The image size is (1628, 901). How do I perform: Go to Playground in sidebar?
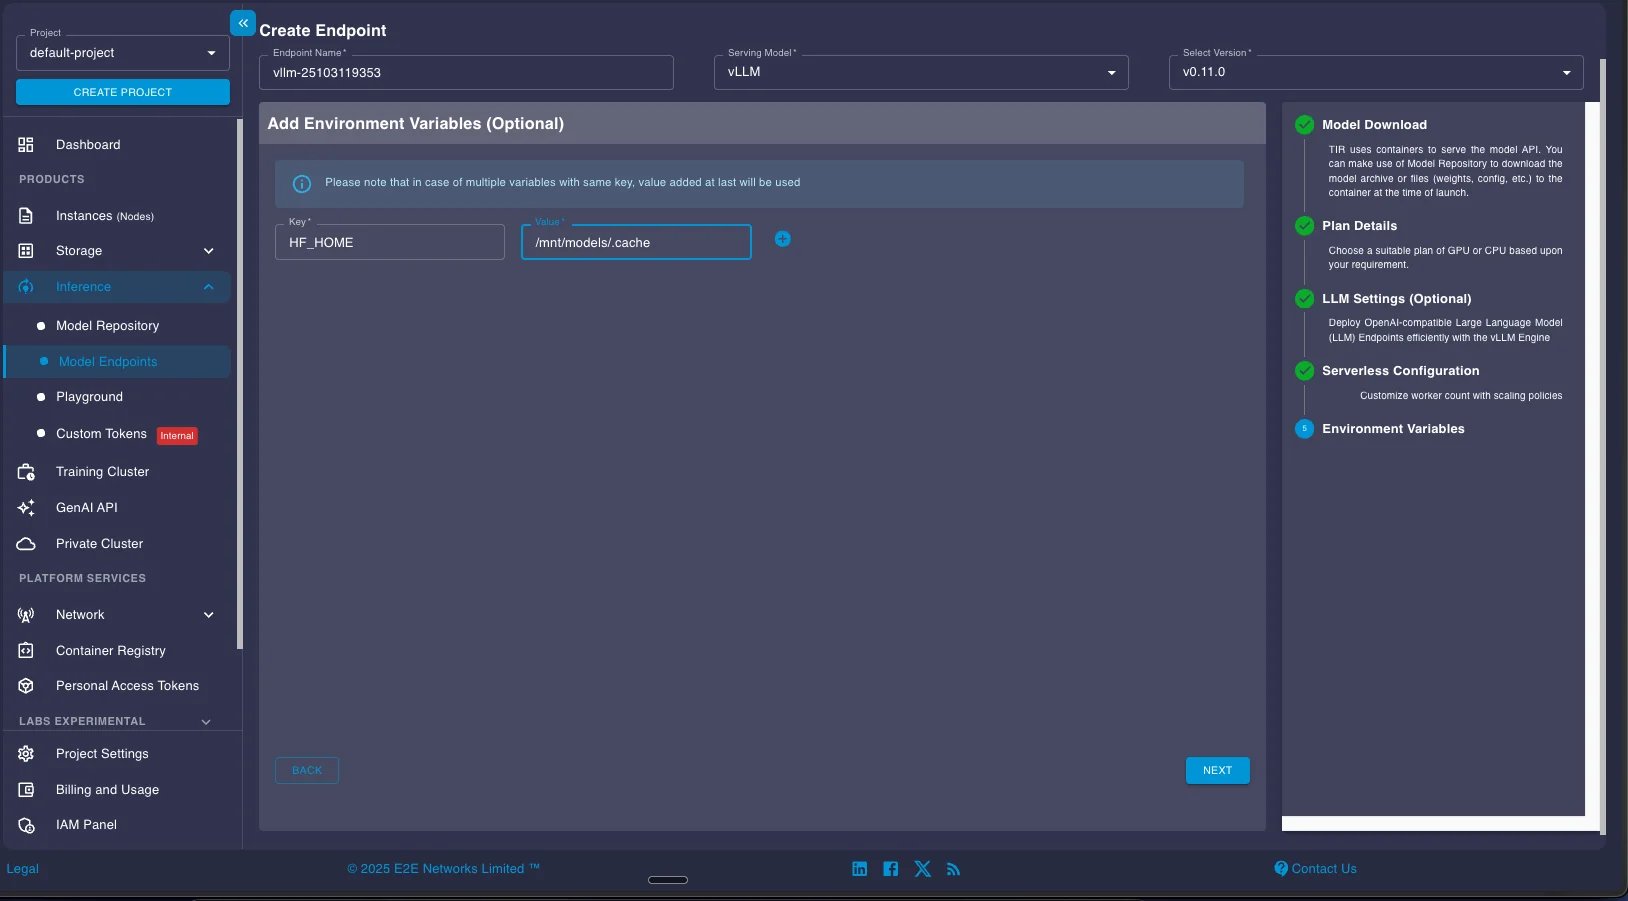coord(89,397)
